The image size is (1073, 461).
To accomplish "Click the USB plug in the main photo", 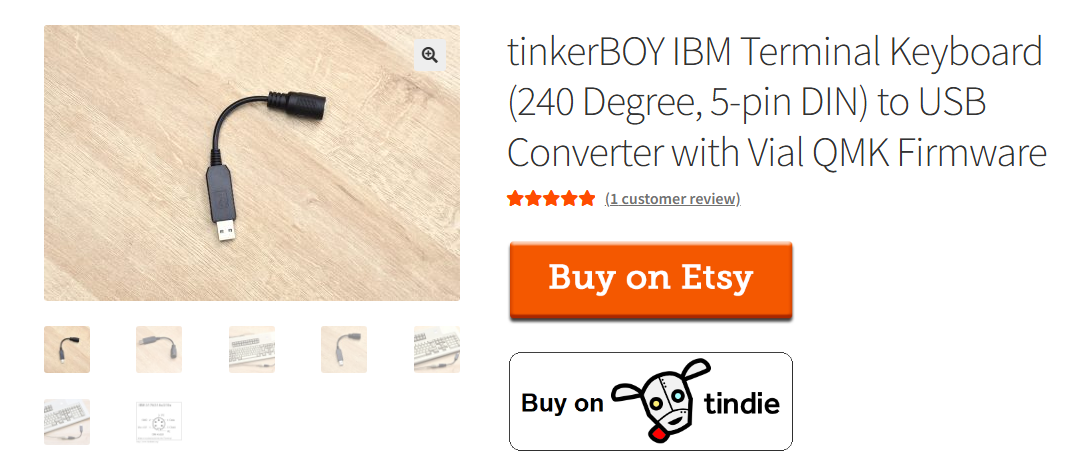I will (x=226, y=229).
